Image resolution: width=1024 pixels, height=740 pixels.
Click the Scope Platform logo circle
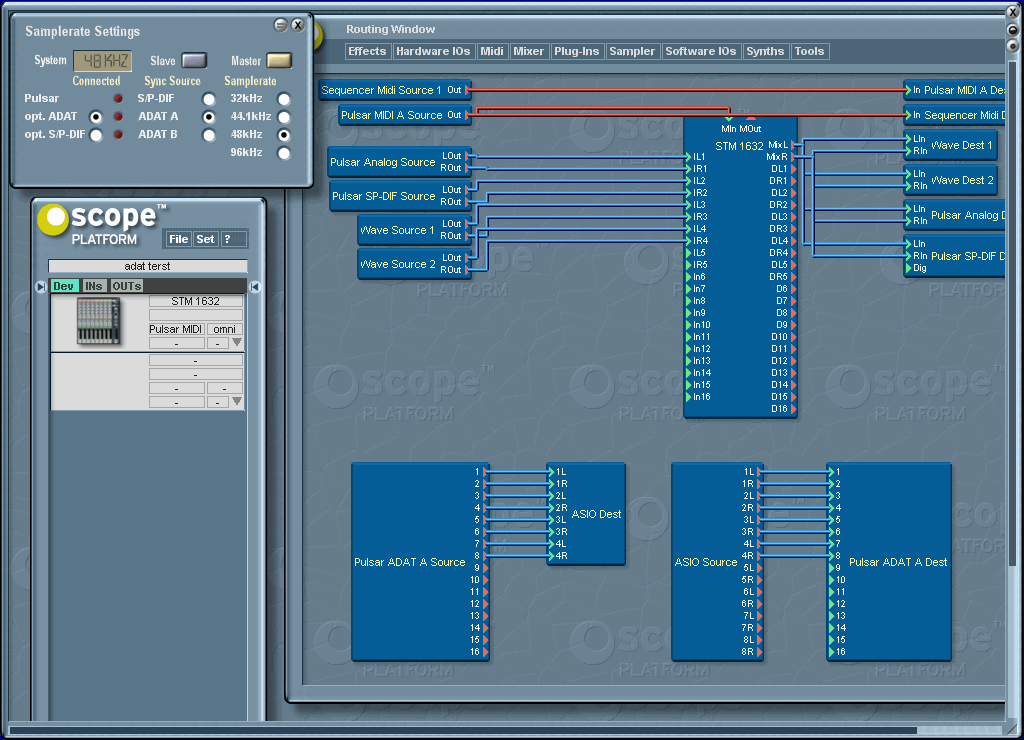(x=51, y=218)
